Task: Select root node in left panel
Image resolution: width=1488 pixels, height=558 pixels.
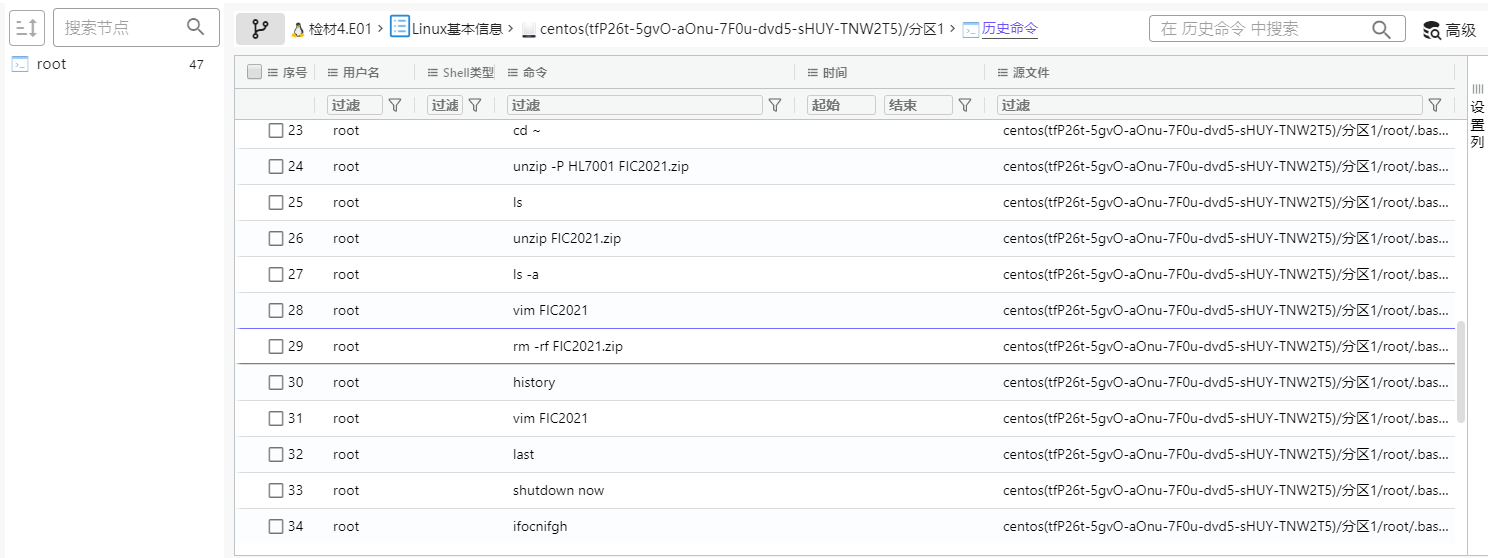Action: coord(51,64)
